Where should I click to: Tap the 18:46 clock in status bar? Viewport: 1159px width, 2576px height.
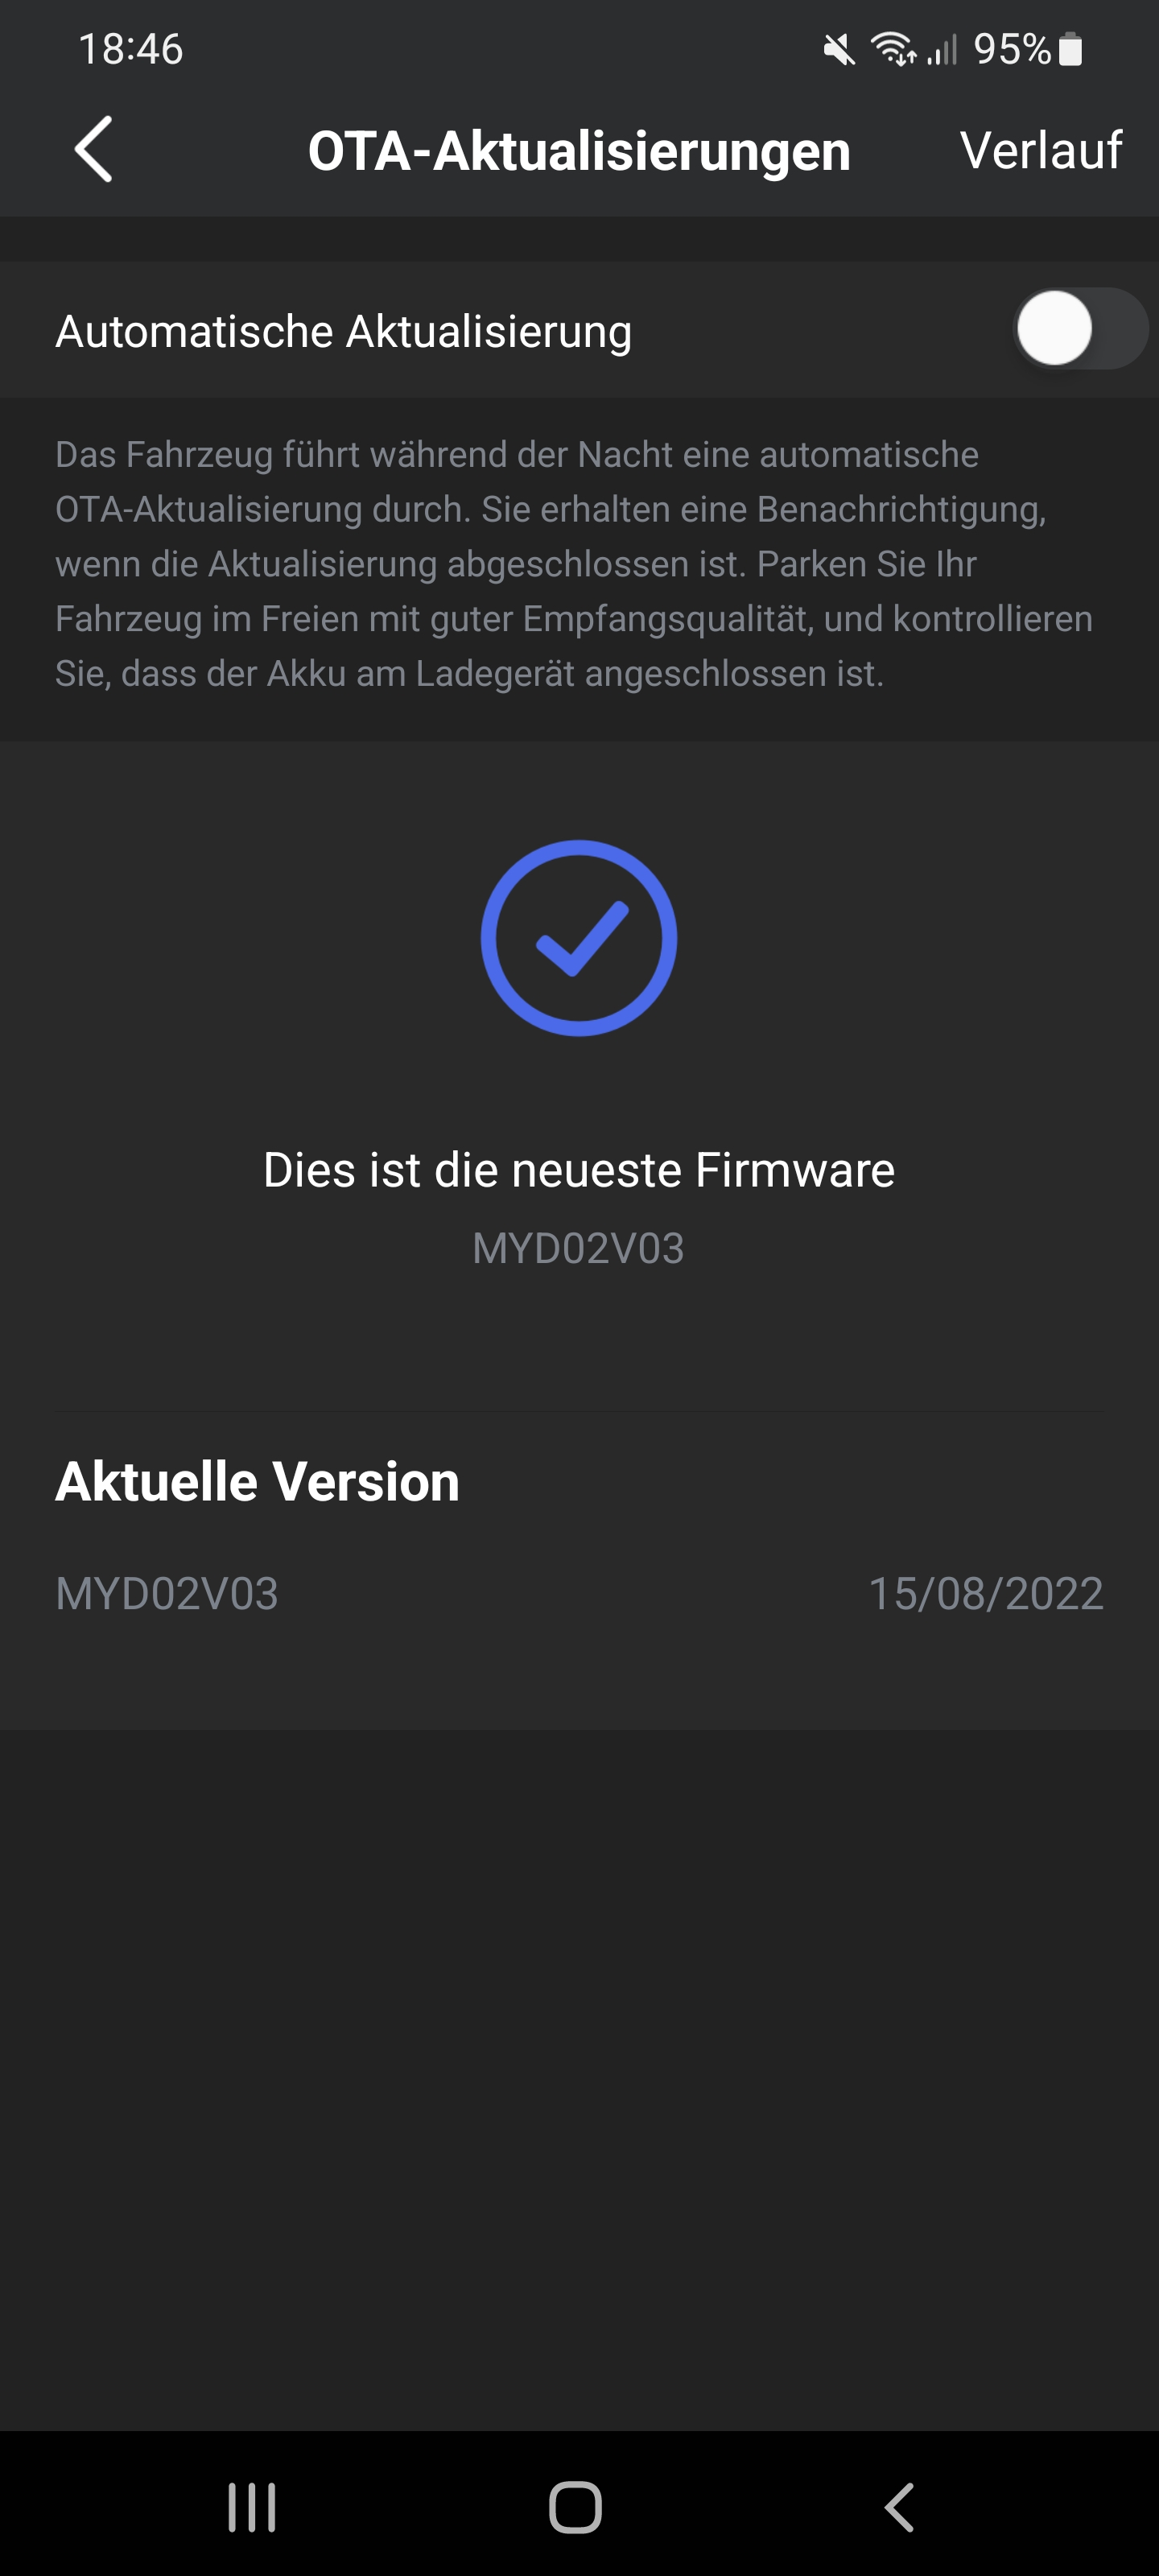[x=131, y=49]
